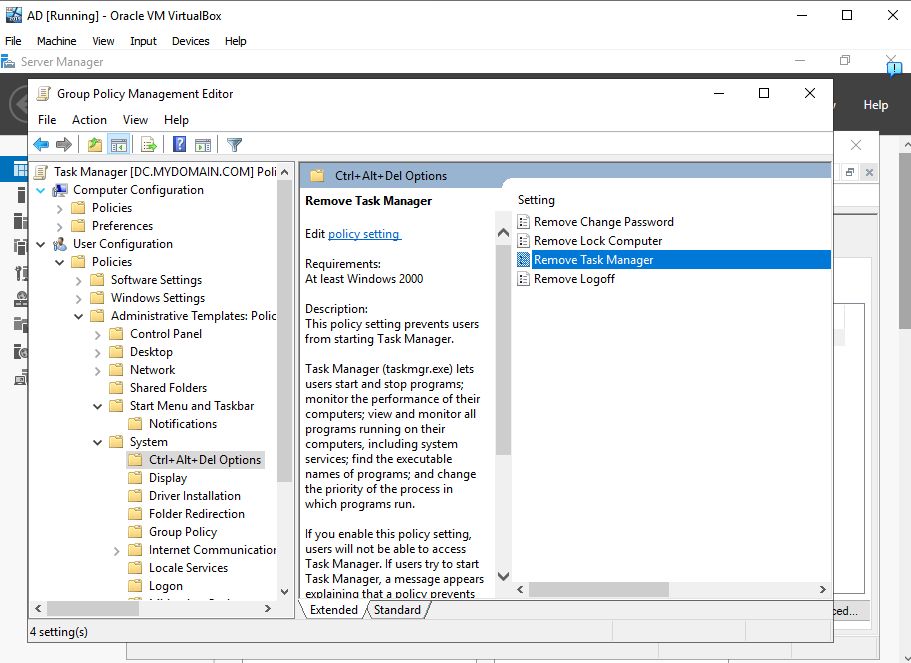This screenshot has height=663, width=911.
Task: Click the Logon folder icon
Action: point(135,586)
